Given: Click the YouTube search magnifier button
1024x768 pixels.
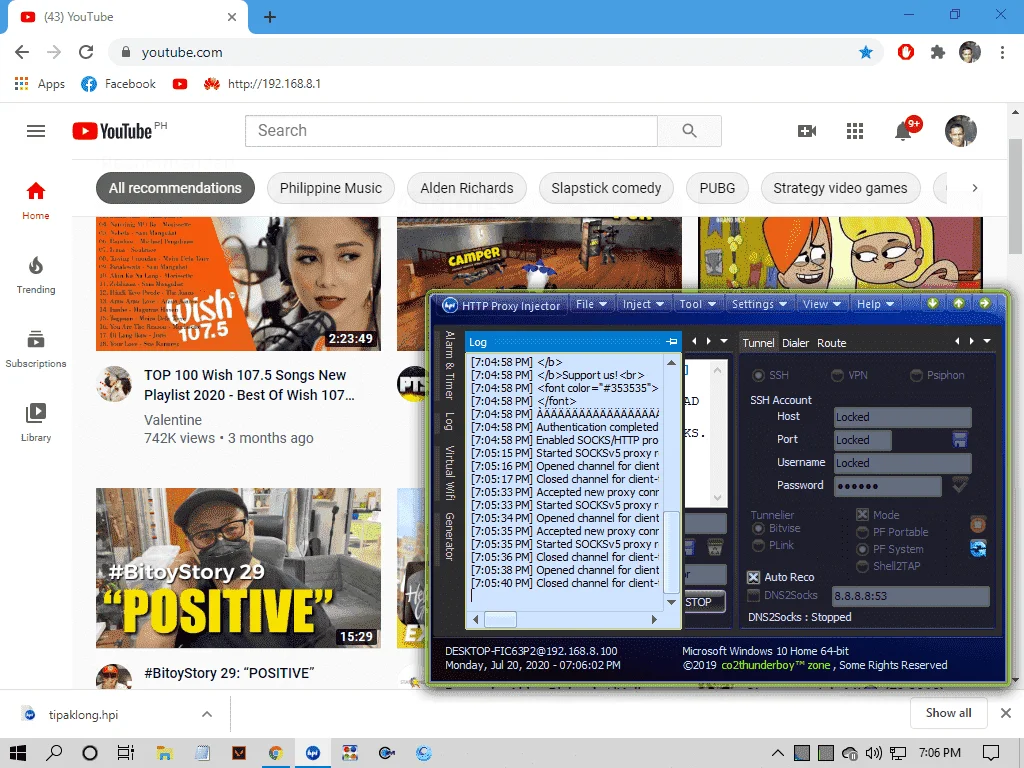Looking at the screenshot, I should [x=689, y=131].
